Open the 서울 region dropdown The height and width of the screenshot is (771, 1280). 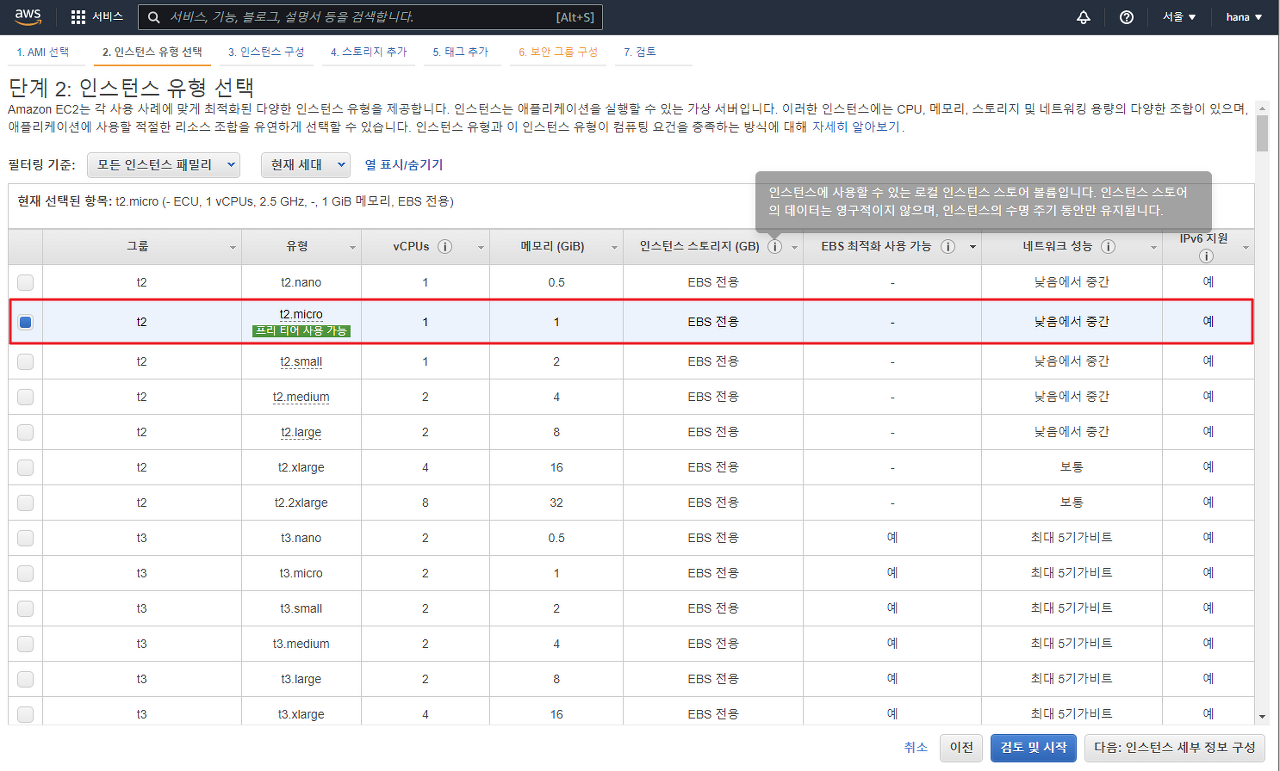click(1179, 17)
